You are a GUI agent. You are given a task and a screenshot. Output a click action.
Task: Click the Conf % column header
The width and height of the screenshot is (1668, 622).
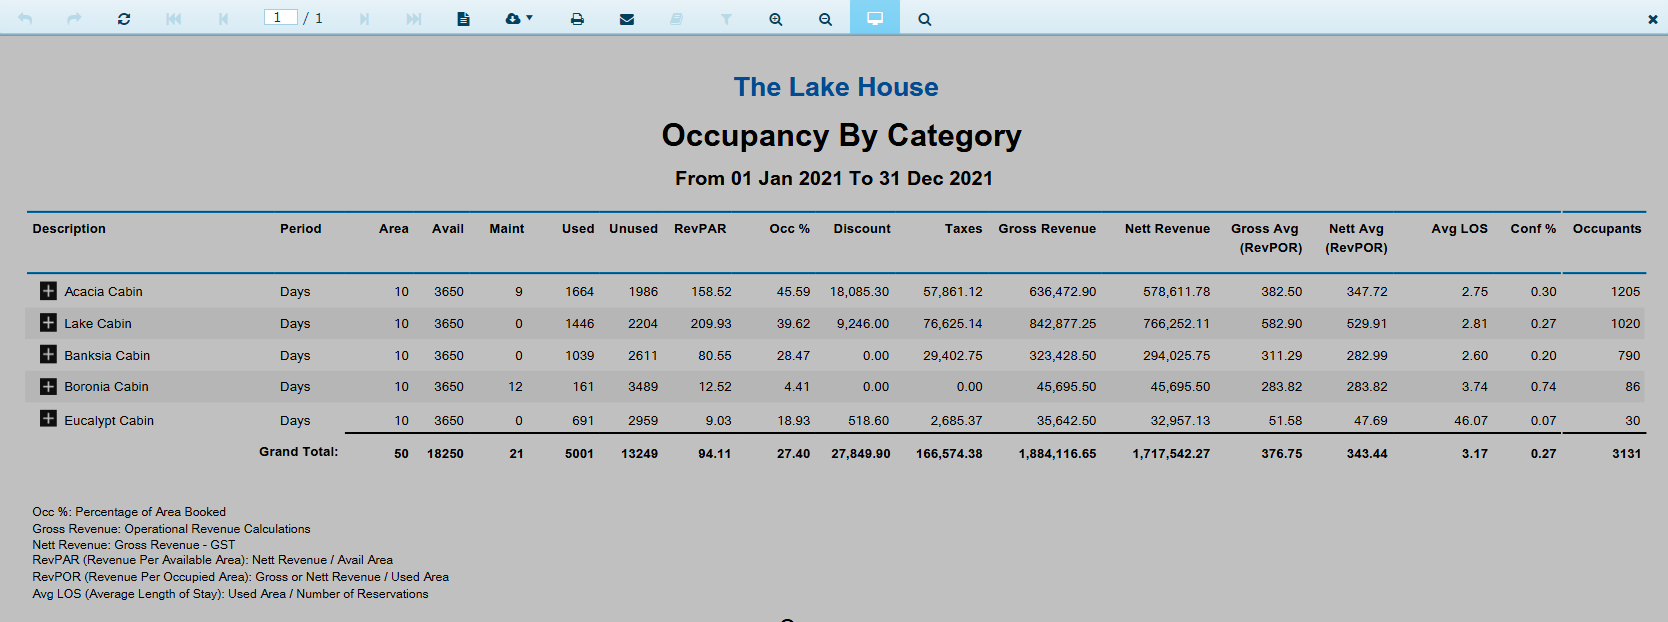pyautogui.click(x=1533, y=229)
